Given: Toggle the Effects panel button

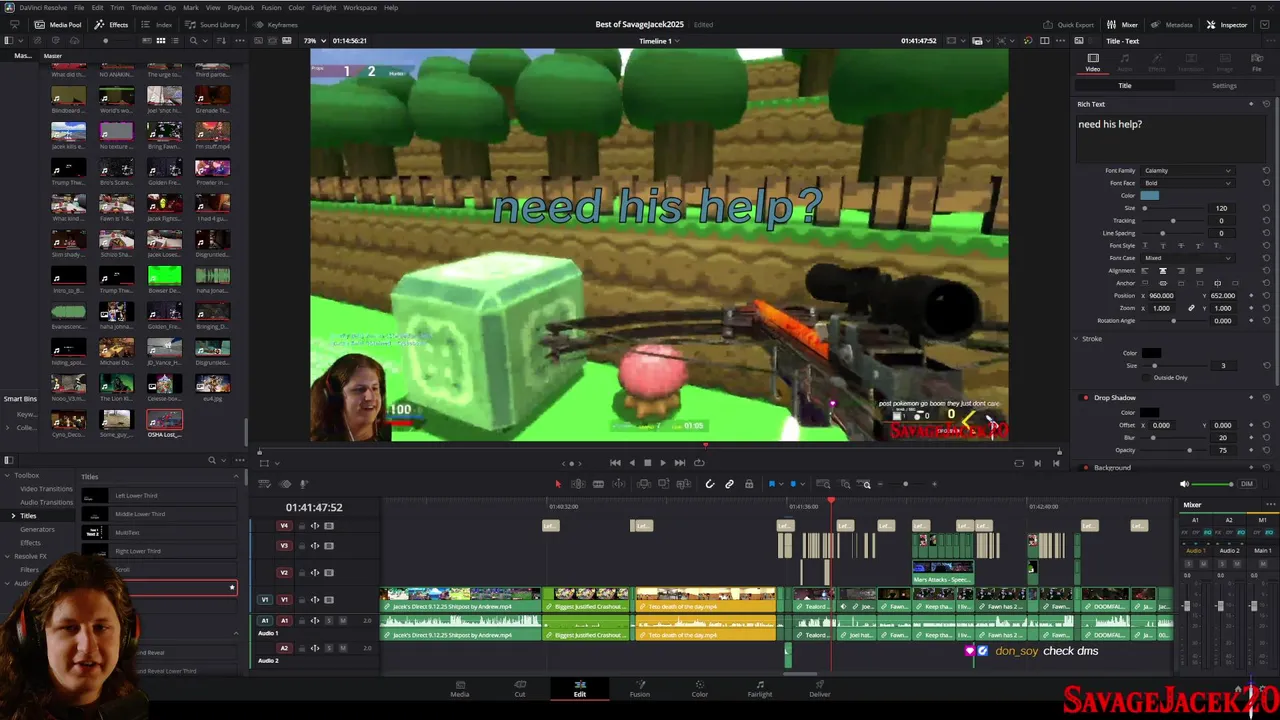Looking at the screenshot, I should point(112,24).
